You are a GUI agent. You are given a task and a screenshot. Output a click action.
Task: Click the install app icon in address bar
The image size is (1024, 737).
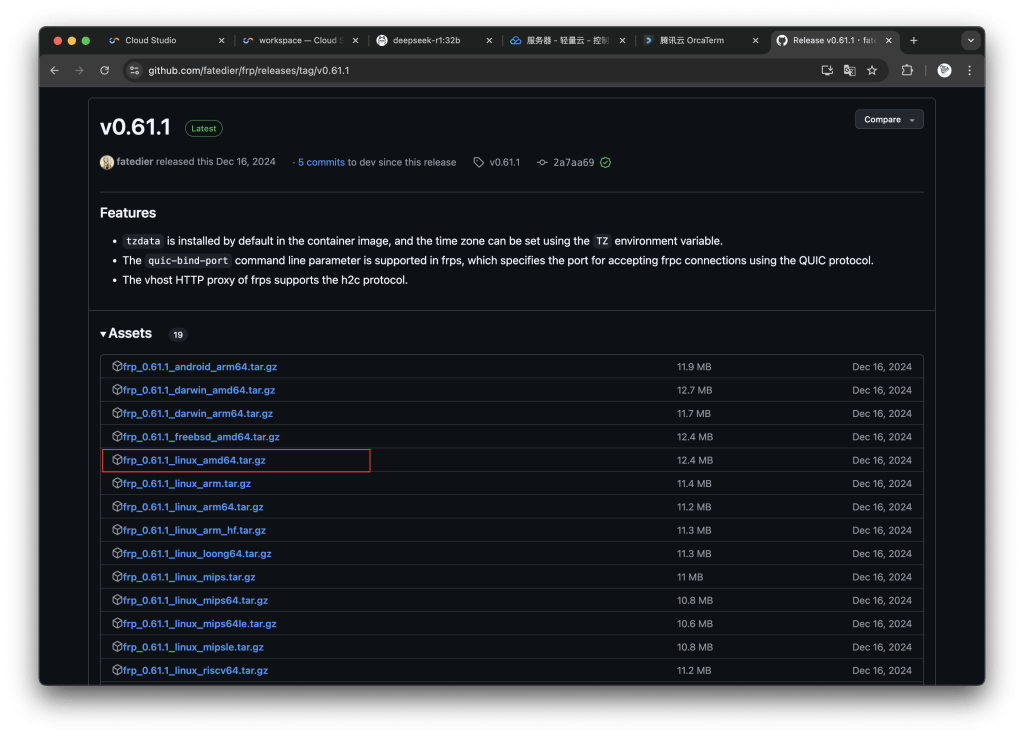pyautogui.click(x=827, y=71)
